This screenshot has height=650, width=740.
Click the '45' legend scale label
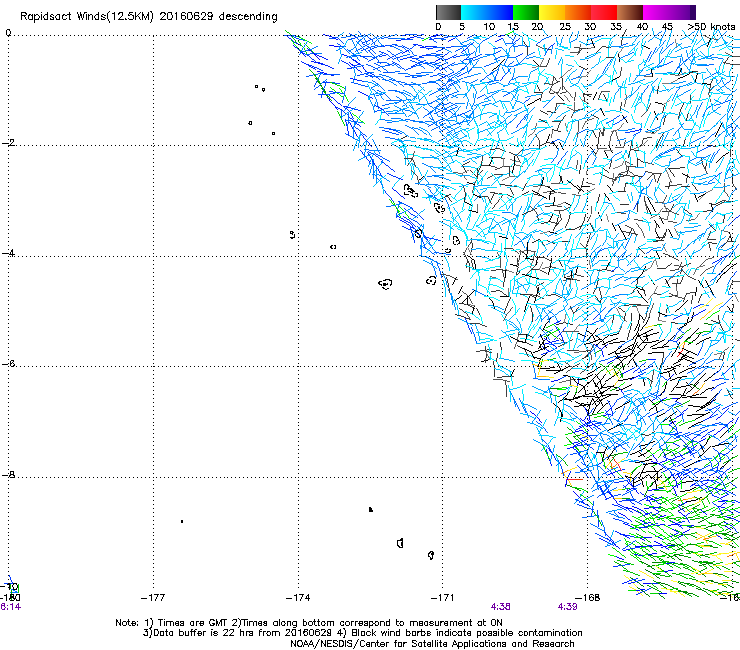(x=667, y=27)
